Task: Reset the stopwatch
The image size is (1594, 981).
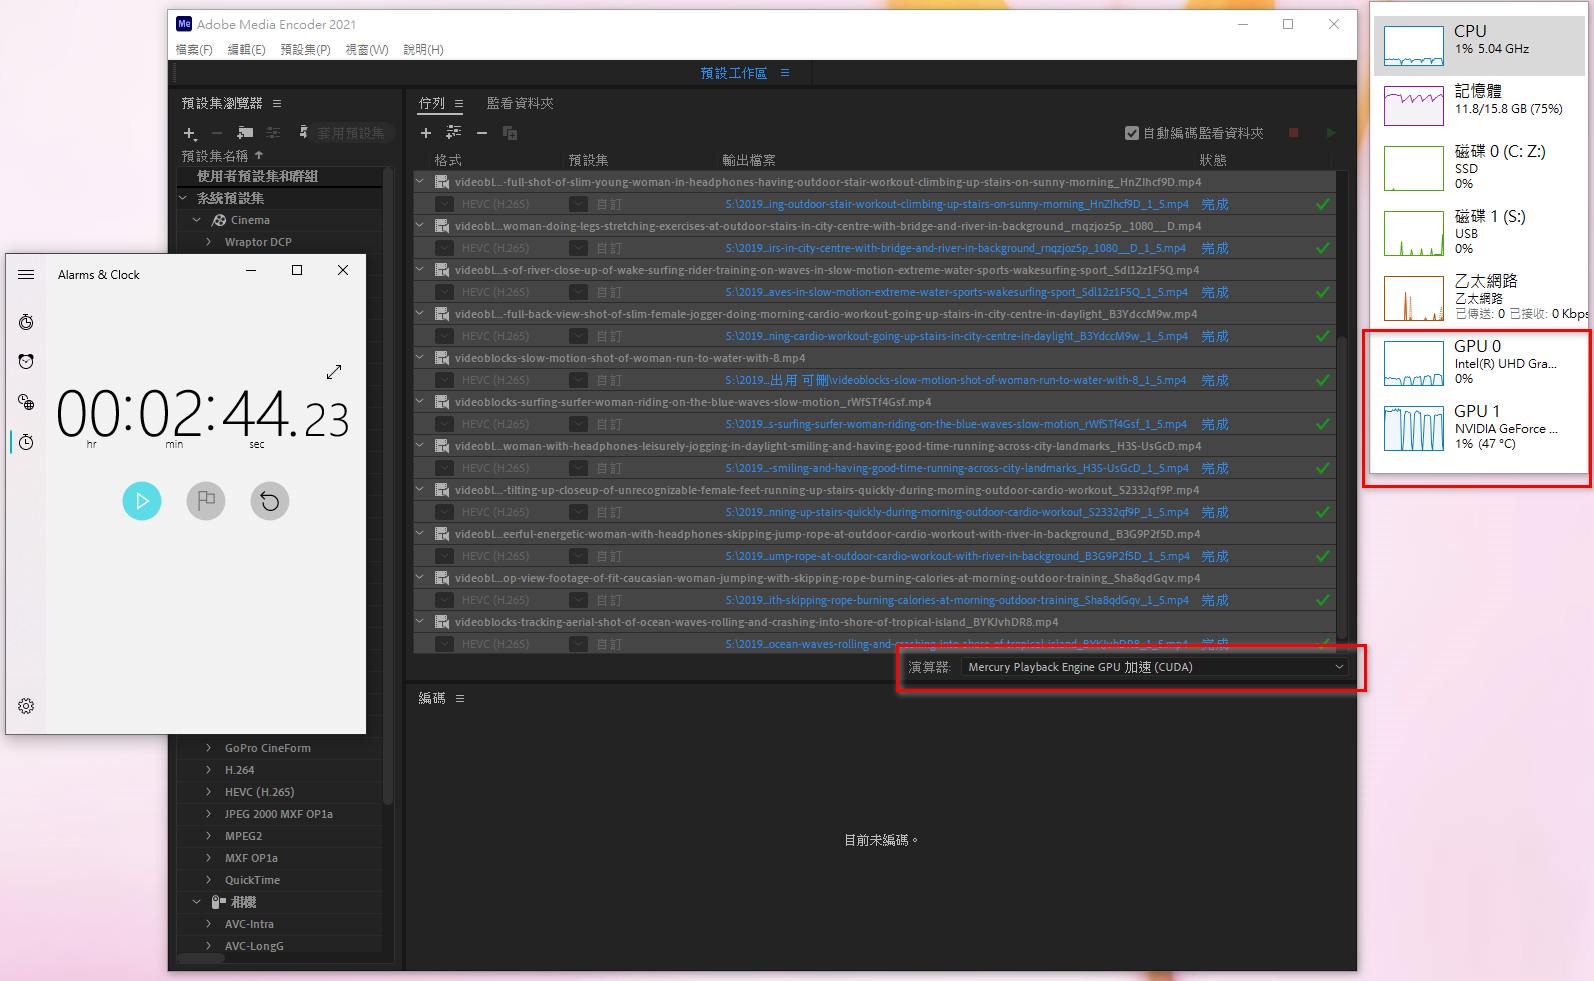Action: pos(270,501)
